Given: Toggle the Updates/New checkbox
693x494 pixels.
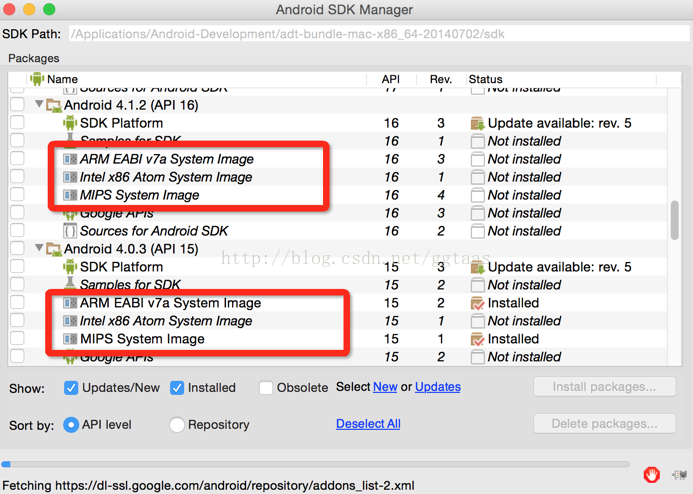Looking at the screenshot, I should click(x=71, y=388).
